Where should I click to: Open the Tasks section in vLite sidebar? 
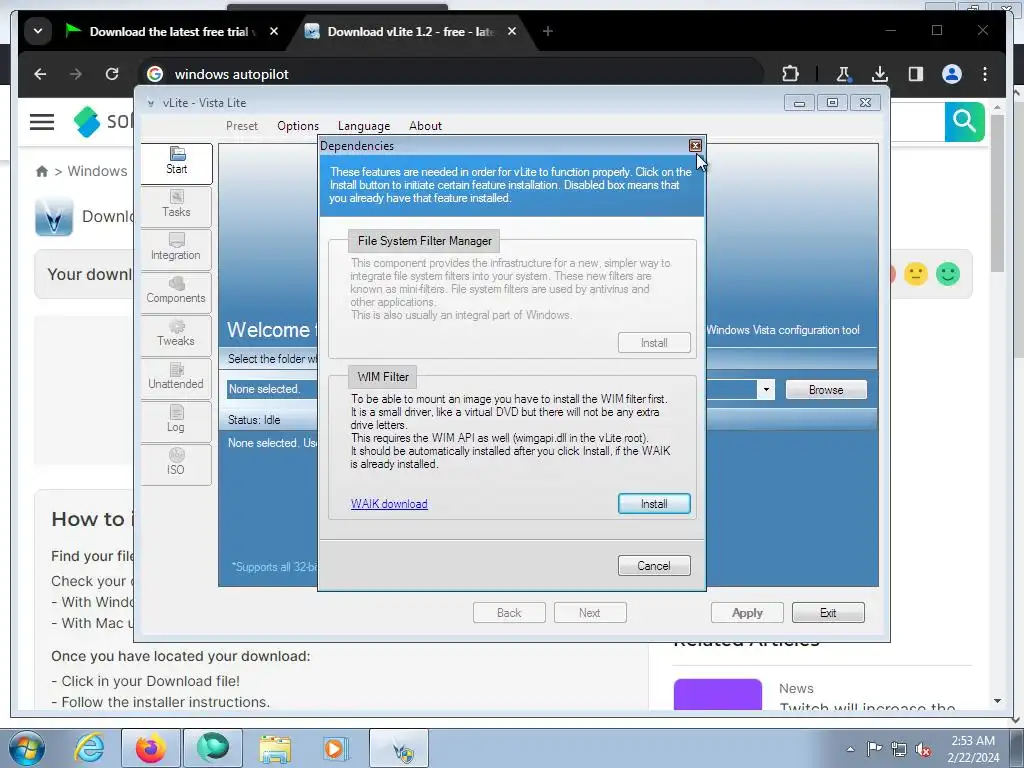tap(176, 206)
